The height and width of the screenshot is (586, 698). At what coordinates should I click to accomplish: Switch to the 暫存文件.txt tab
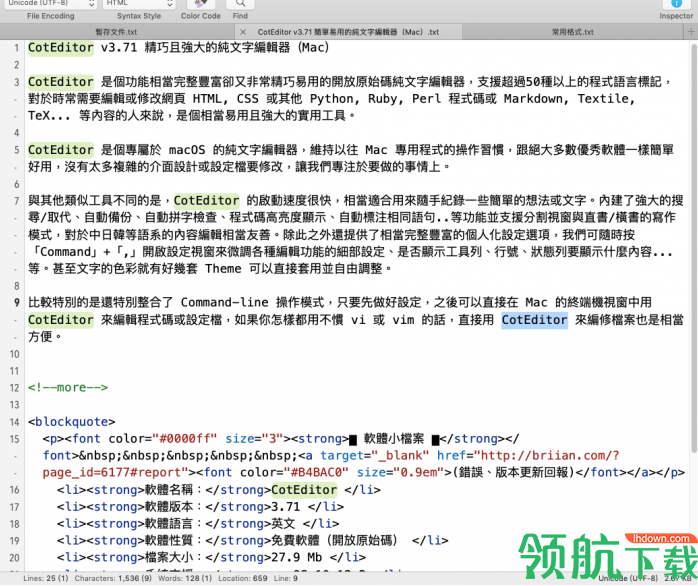tap(117, 32)
